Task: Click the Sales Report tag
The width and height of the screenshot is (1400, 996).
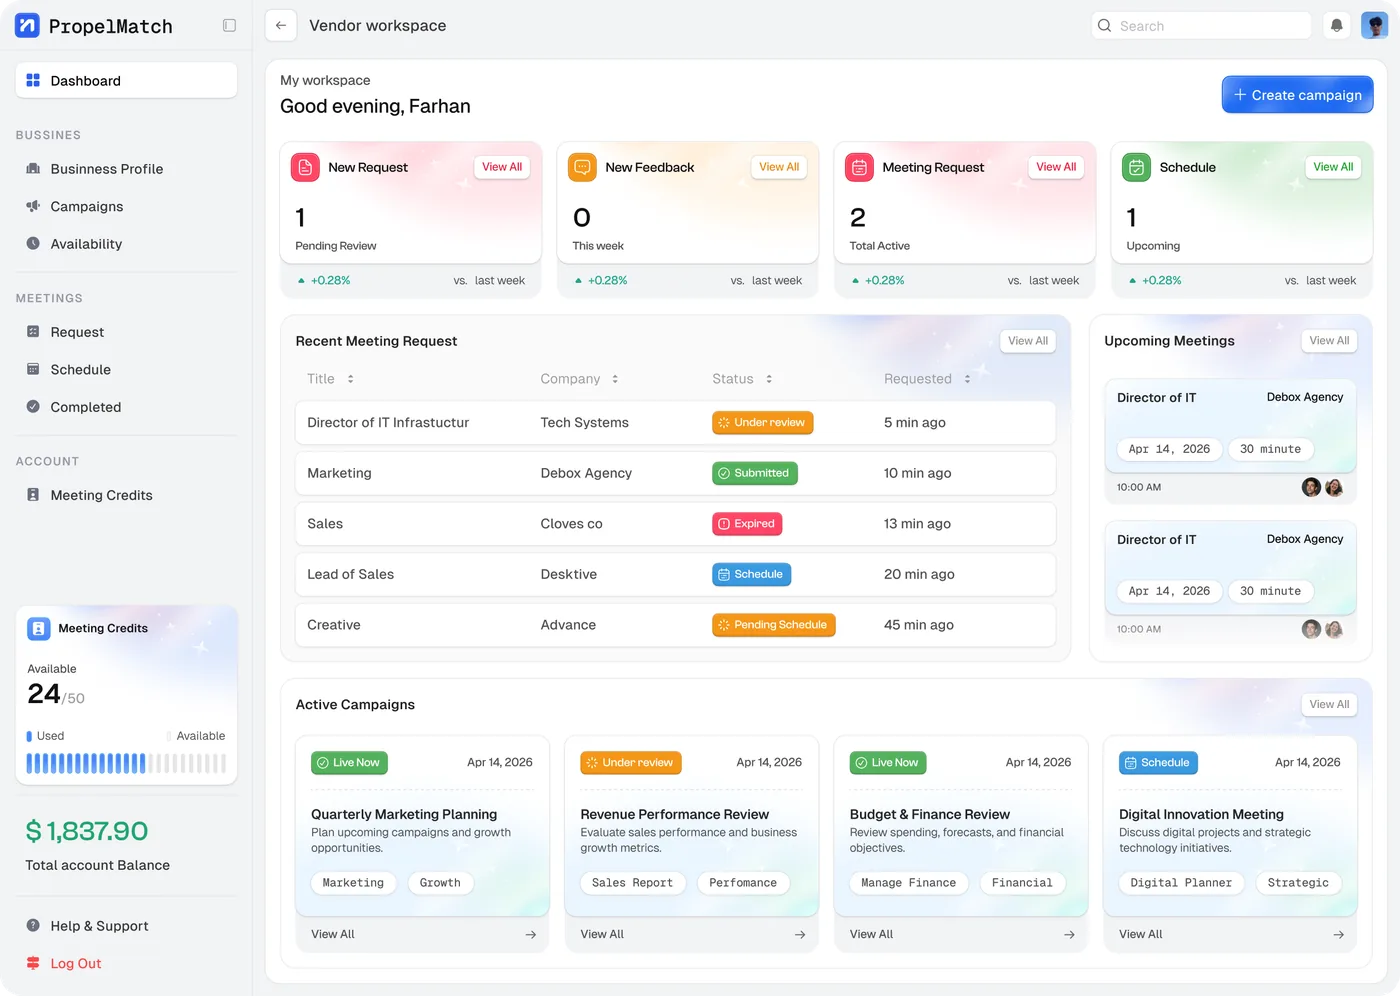Action: (632, 883)
